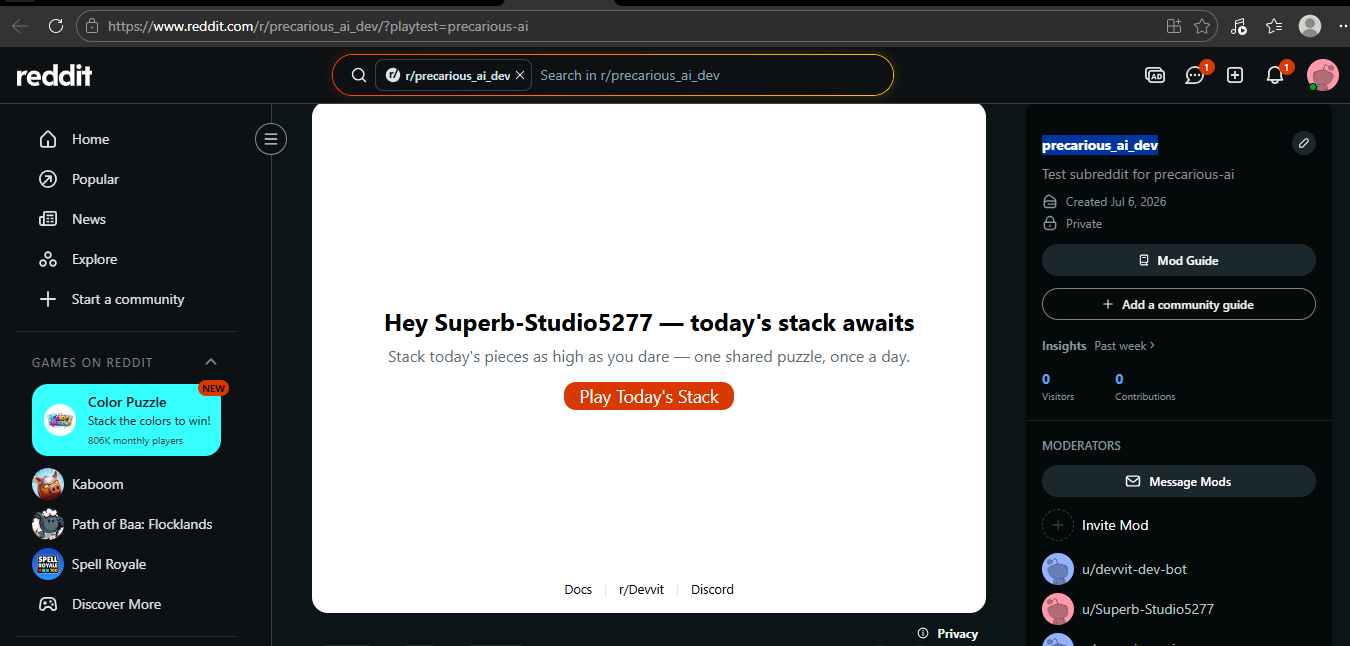Create a post with plus icon

[1235, 75]
